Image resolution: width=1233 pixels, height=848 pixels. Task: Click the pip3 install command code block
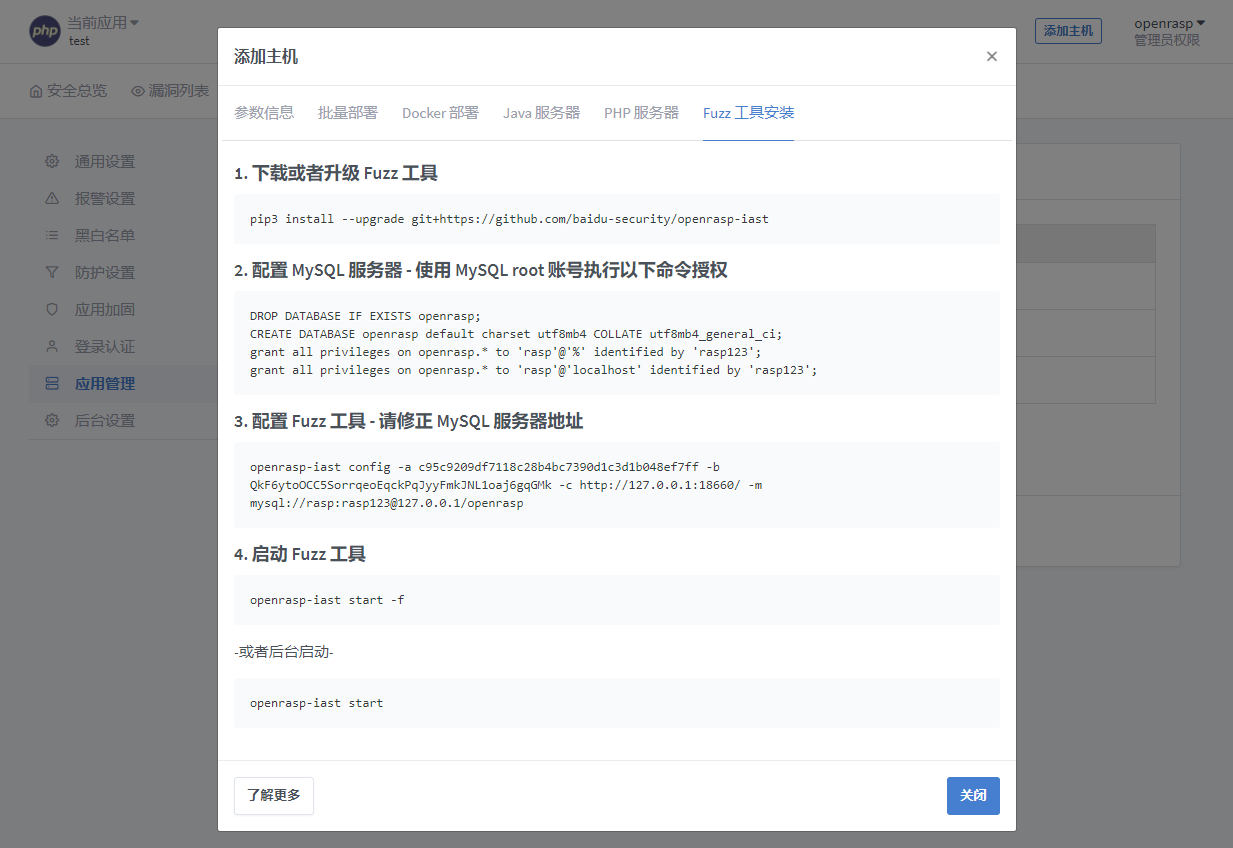[x=617, y=219]
